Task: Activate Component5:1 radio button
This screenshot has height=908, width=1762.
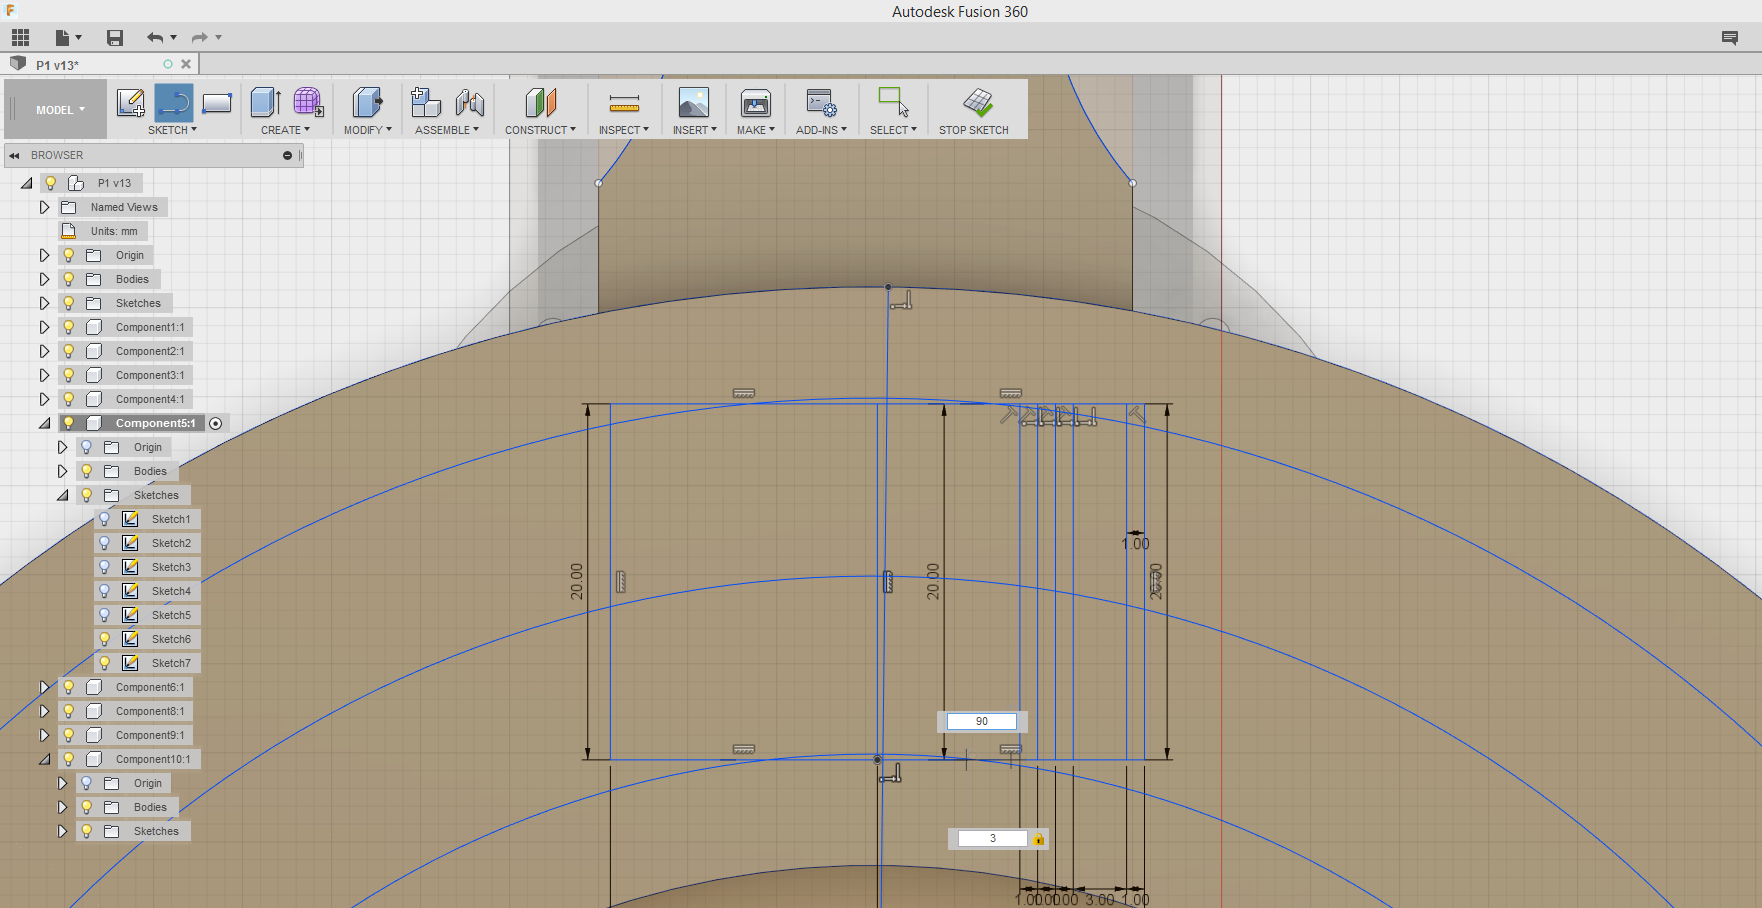Action: click(x=215, y=423)
